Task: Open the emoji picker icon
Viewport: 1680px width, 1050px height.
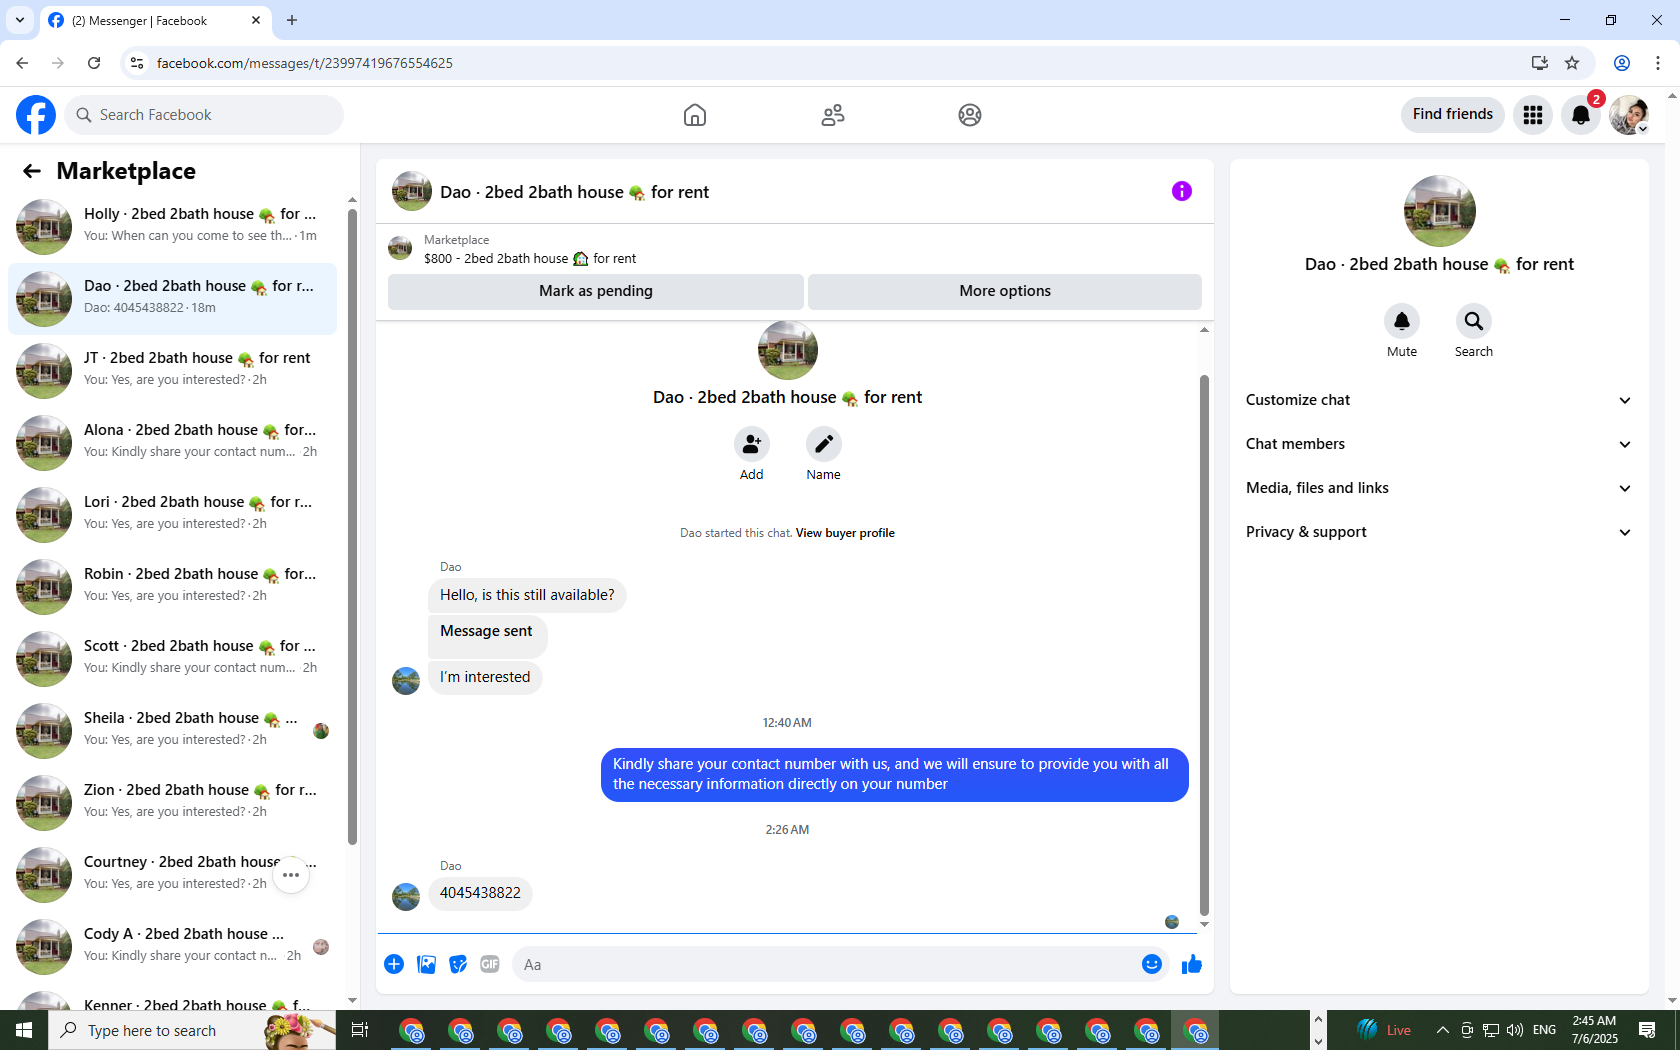Action: point(1152,964)
